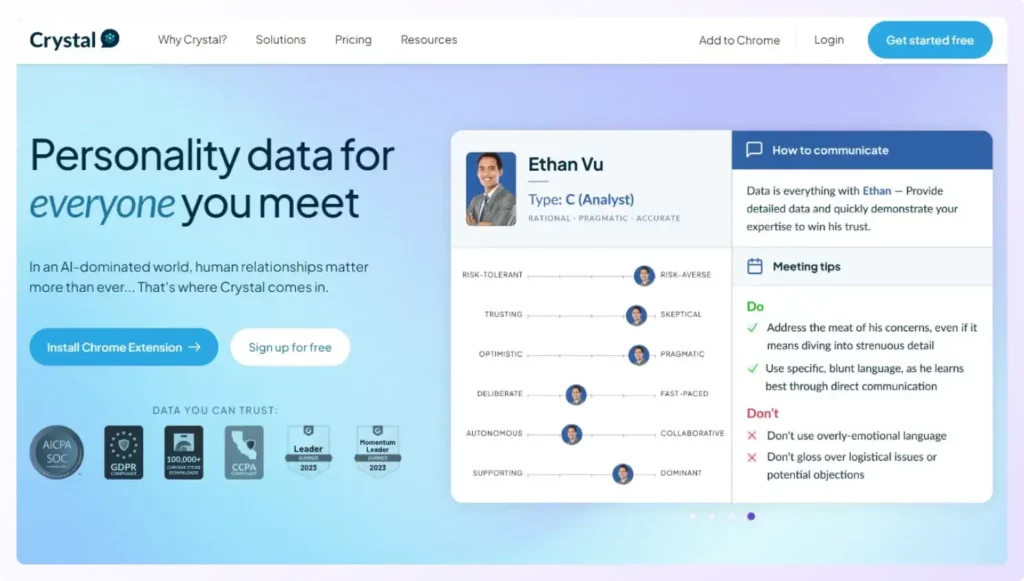
Task: Click Install Chrome Extension button
Action: pyautogui.click(x=123, y=347)
